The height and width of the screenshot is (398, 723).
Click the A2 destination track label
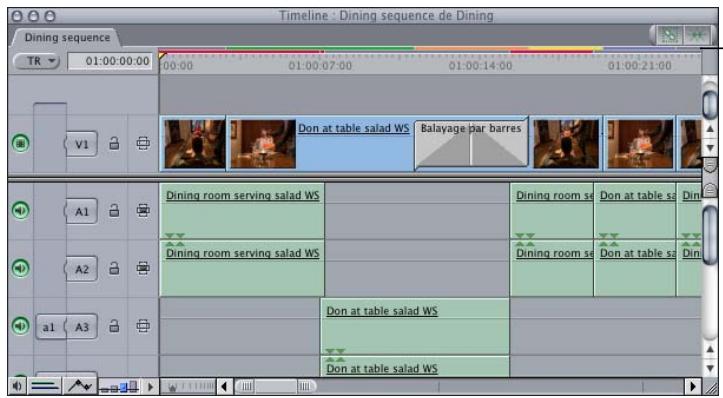click(x=81, y=269)
